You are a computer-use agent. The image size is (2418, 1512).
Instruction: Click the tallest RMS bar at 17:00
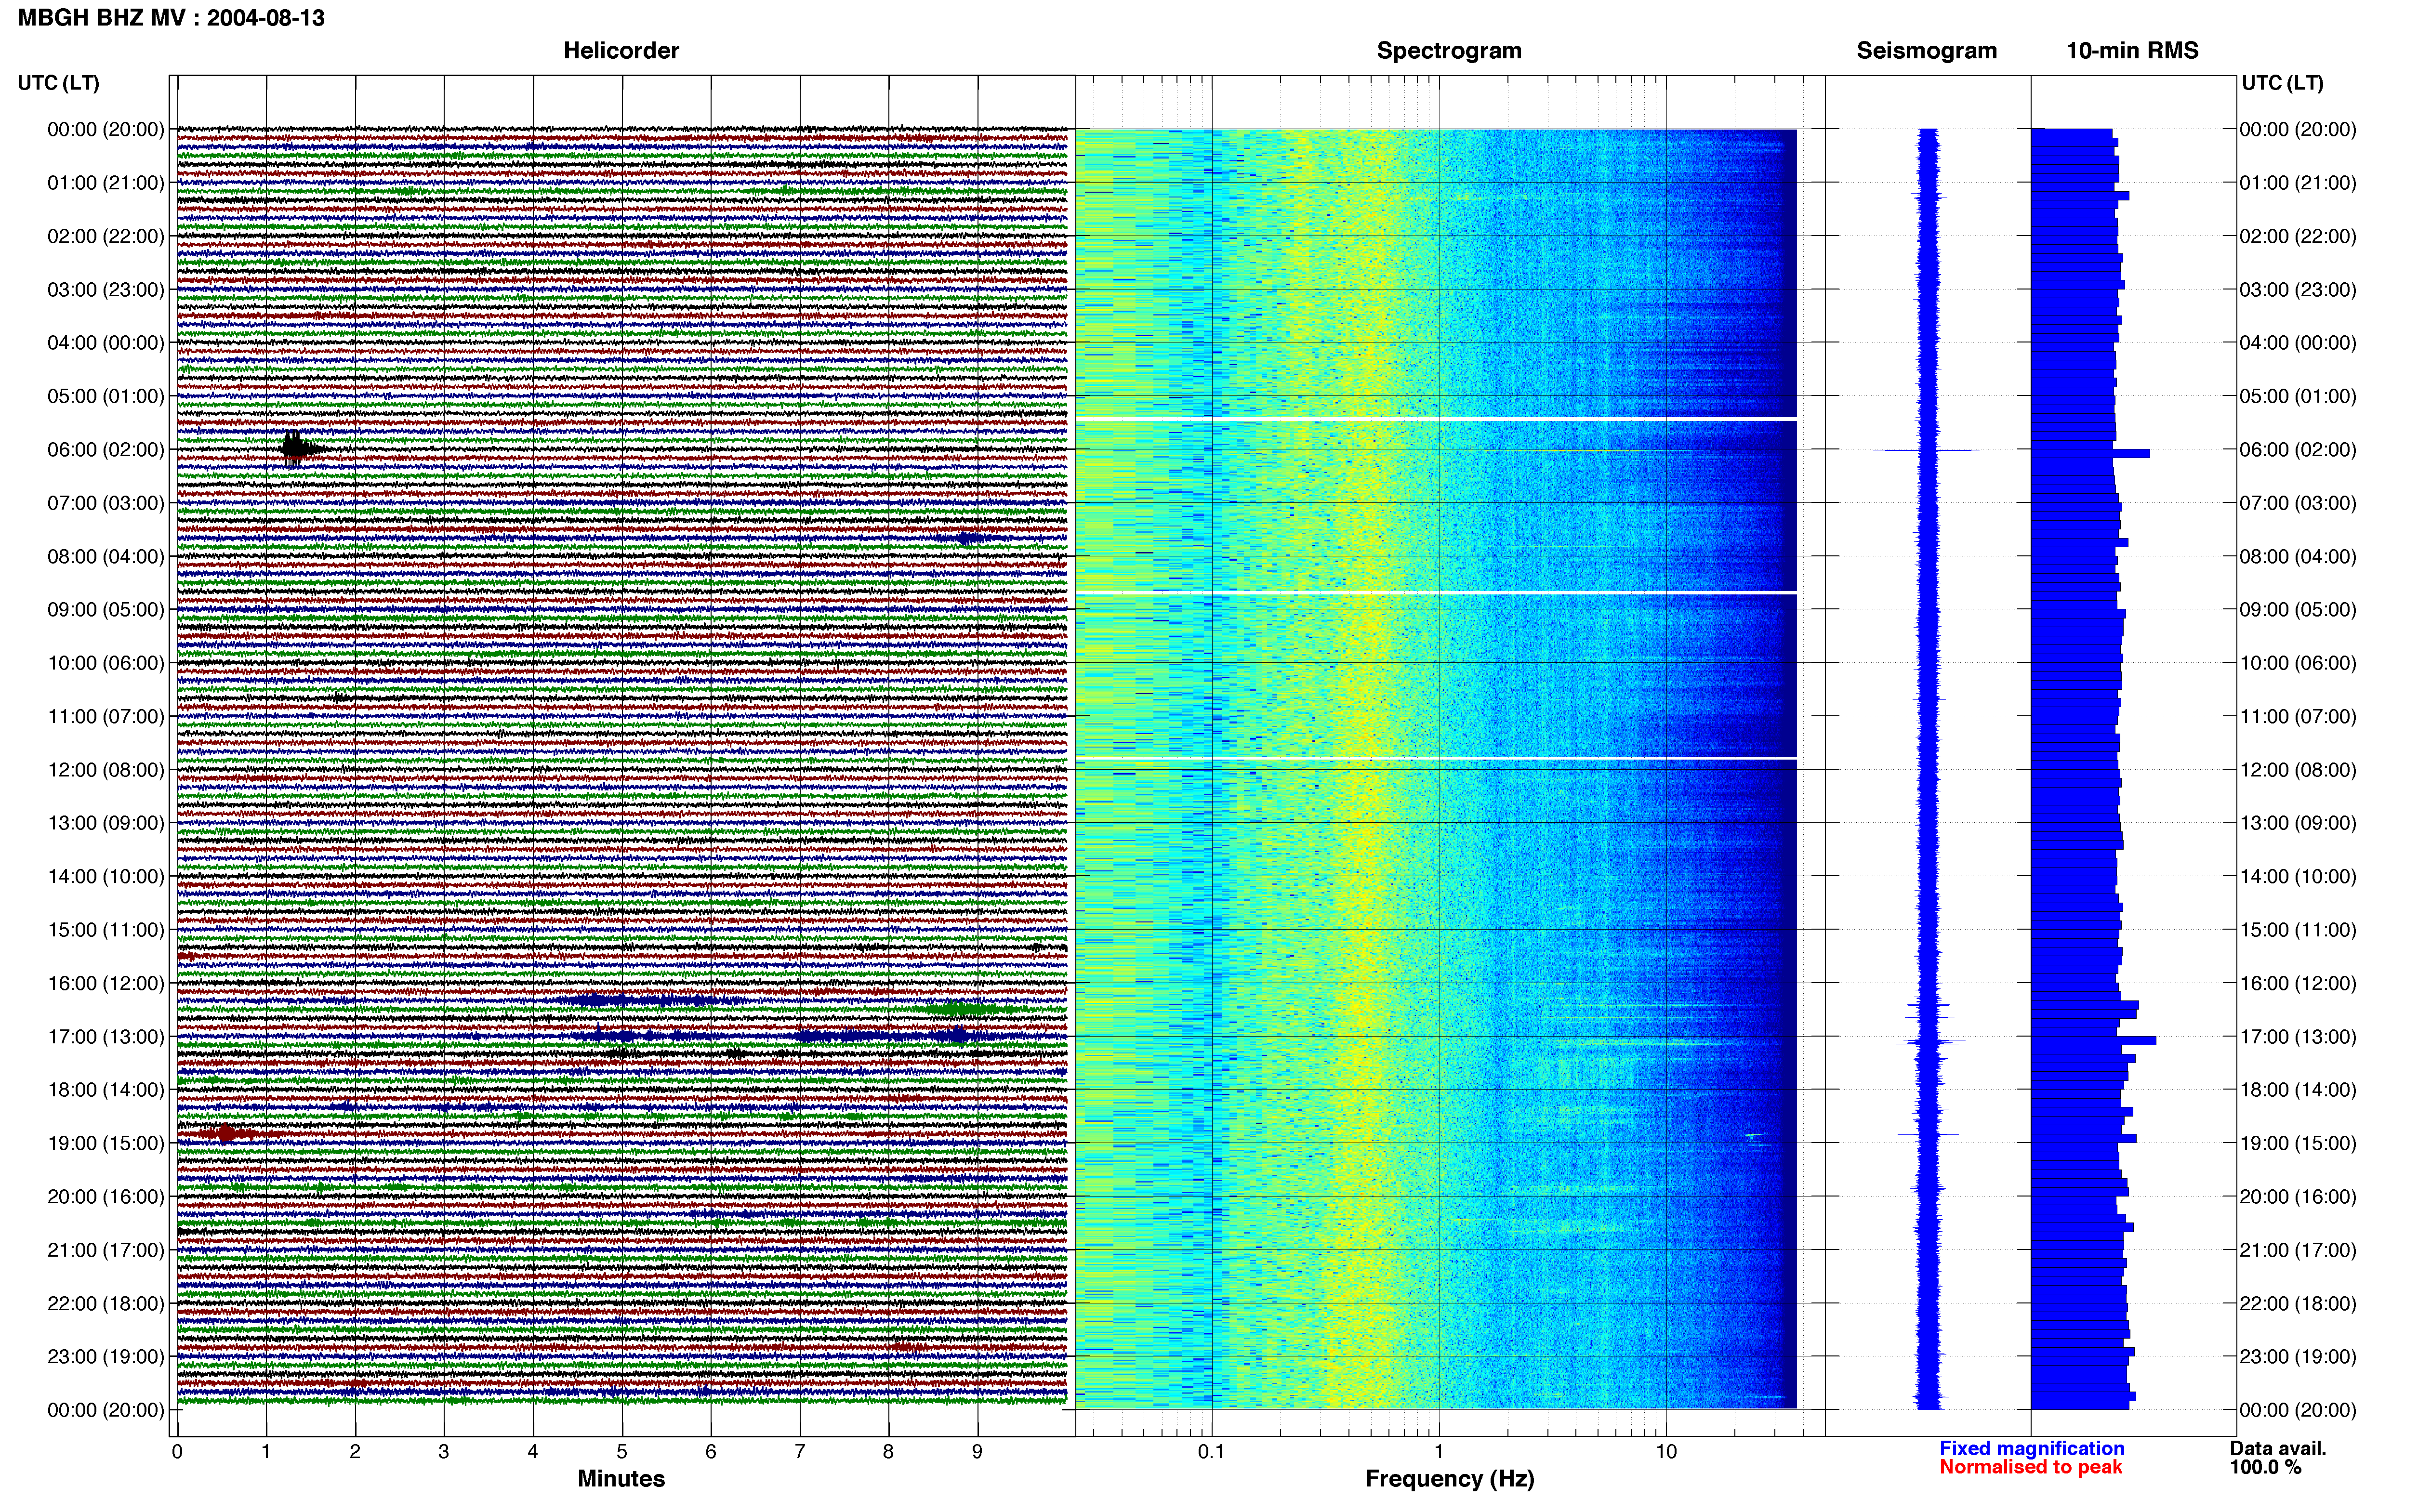coord(2093,1041)
